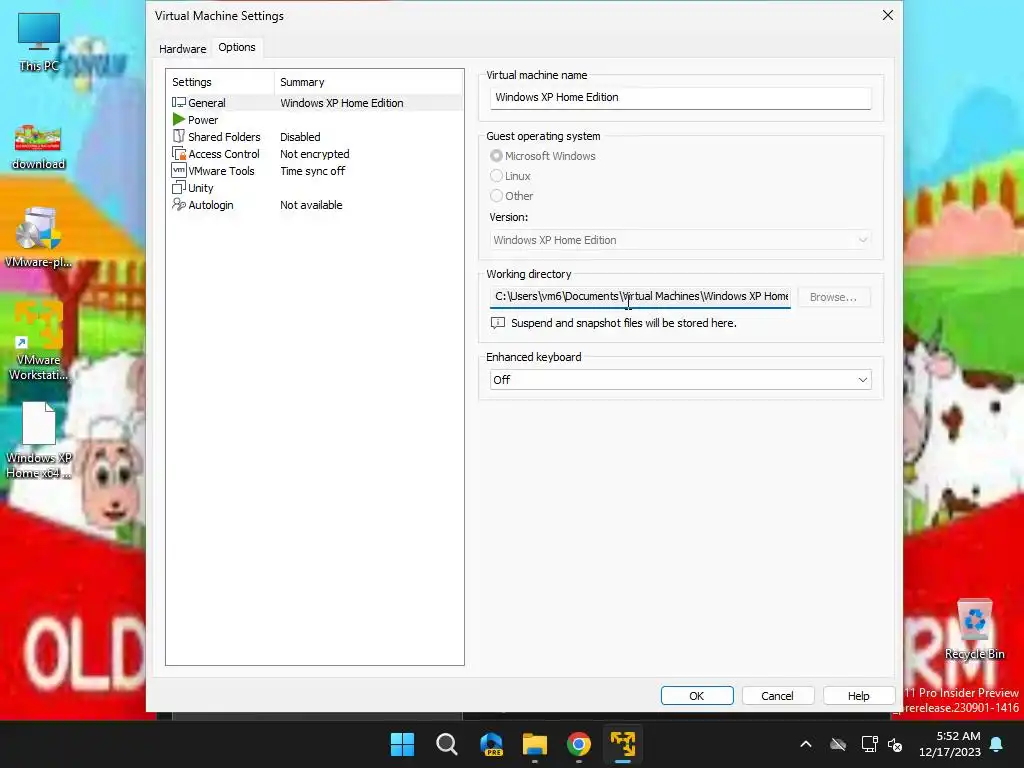
Task: Open the Recycle Bin desktop icon
Action: [x=974, y=629]
